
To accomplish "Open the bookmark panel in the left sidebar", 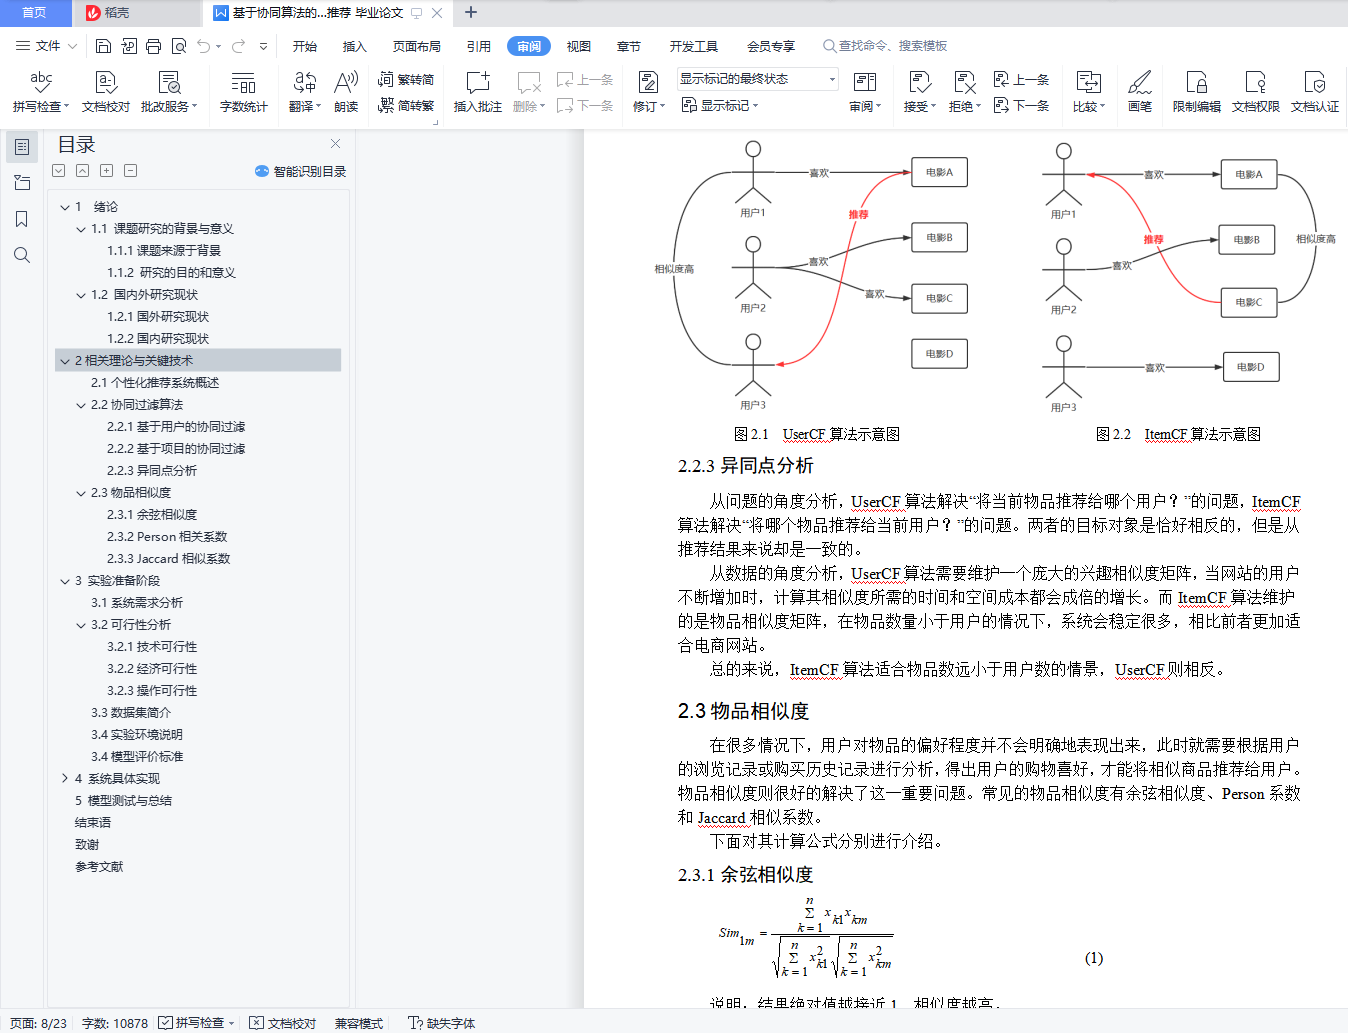I will pyautogui.click(x=22, y=219).
